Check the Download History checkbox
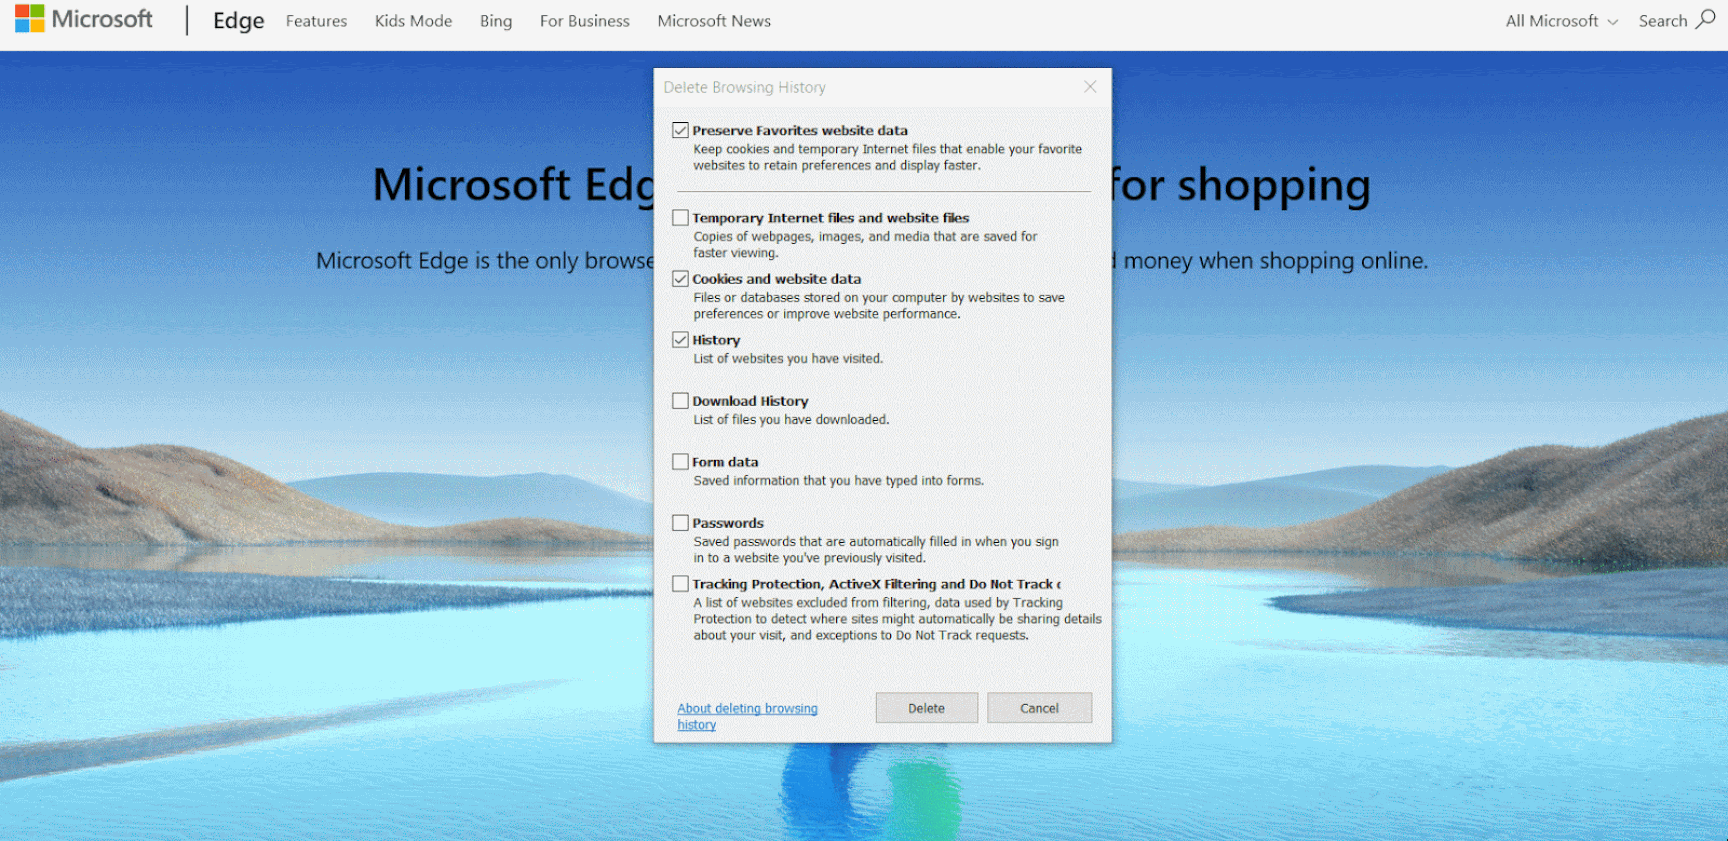Image resolution: width=1728 pixels, height=841 pixels. pyautogui.click(x=681, y=400)
